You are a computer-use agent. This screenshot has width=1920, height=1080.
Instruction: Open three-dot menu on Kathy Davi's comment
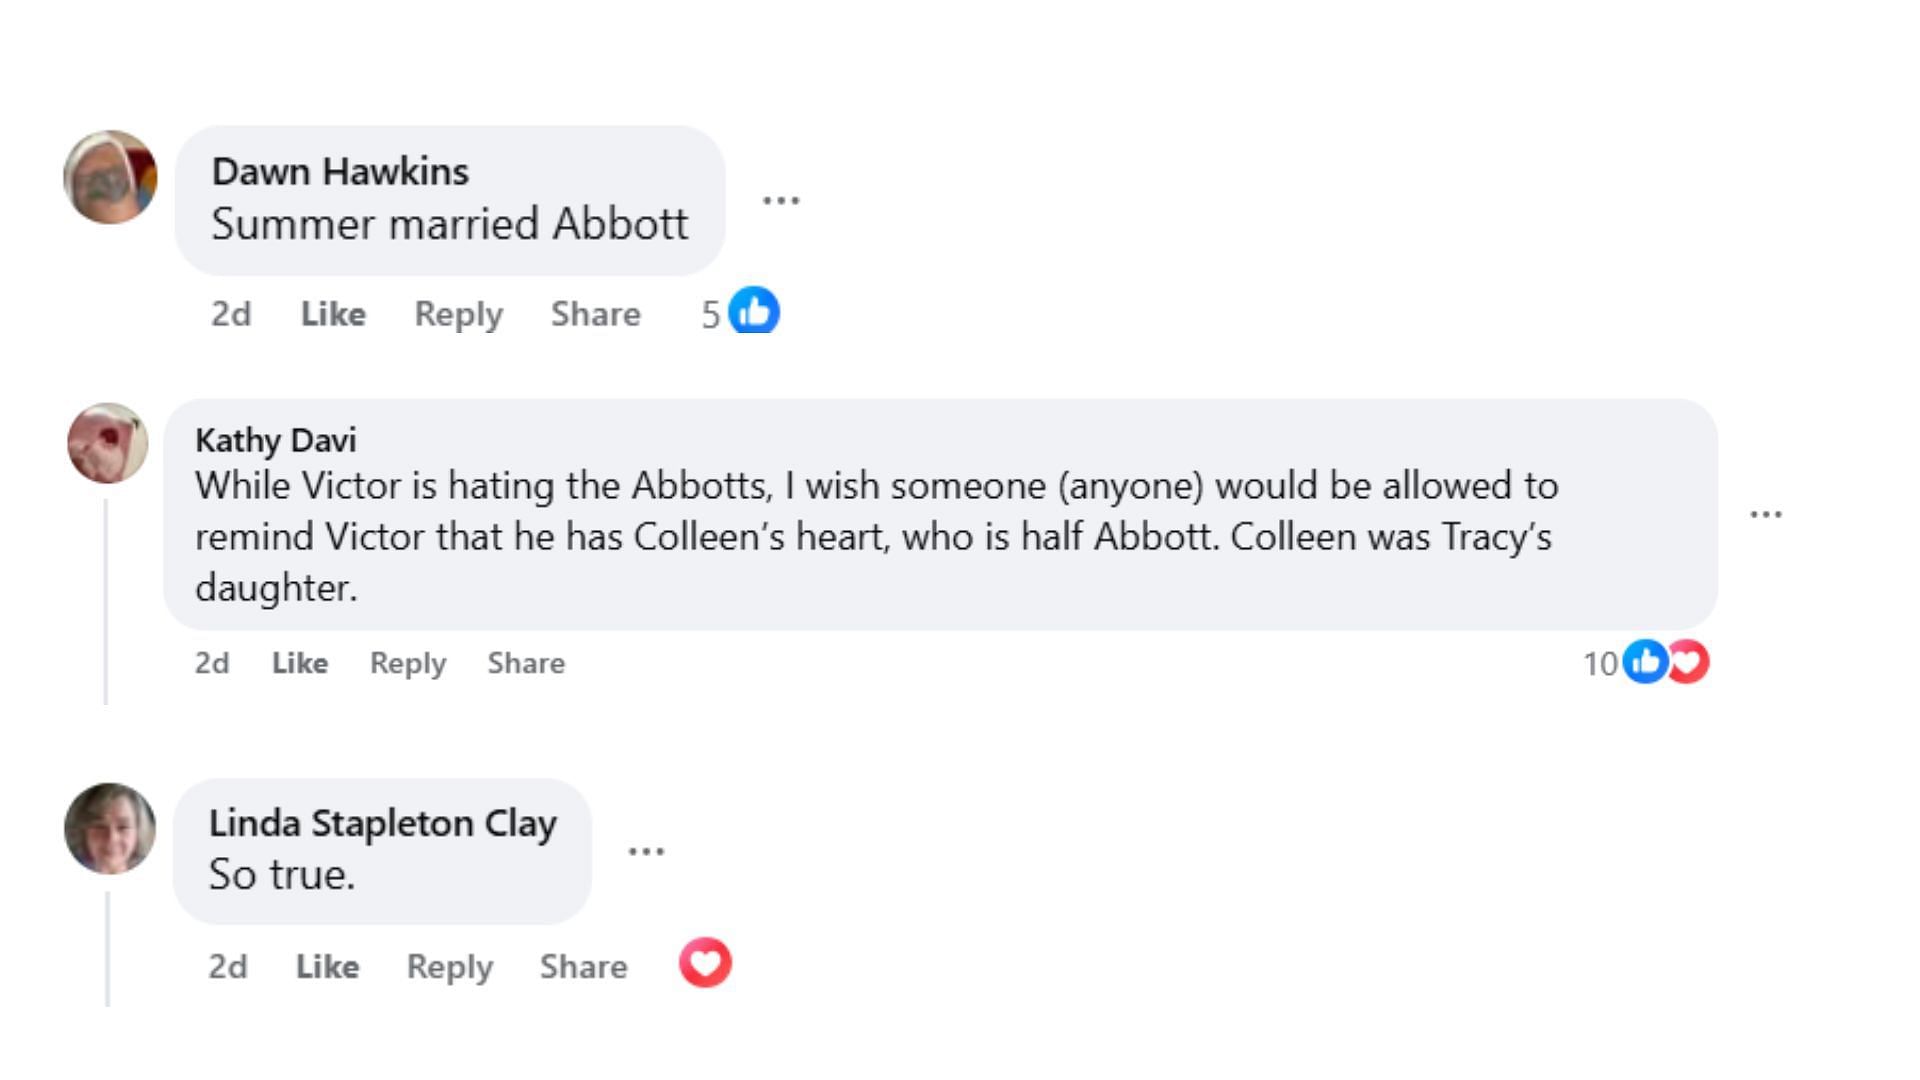tap(1765, 514)
